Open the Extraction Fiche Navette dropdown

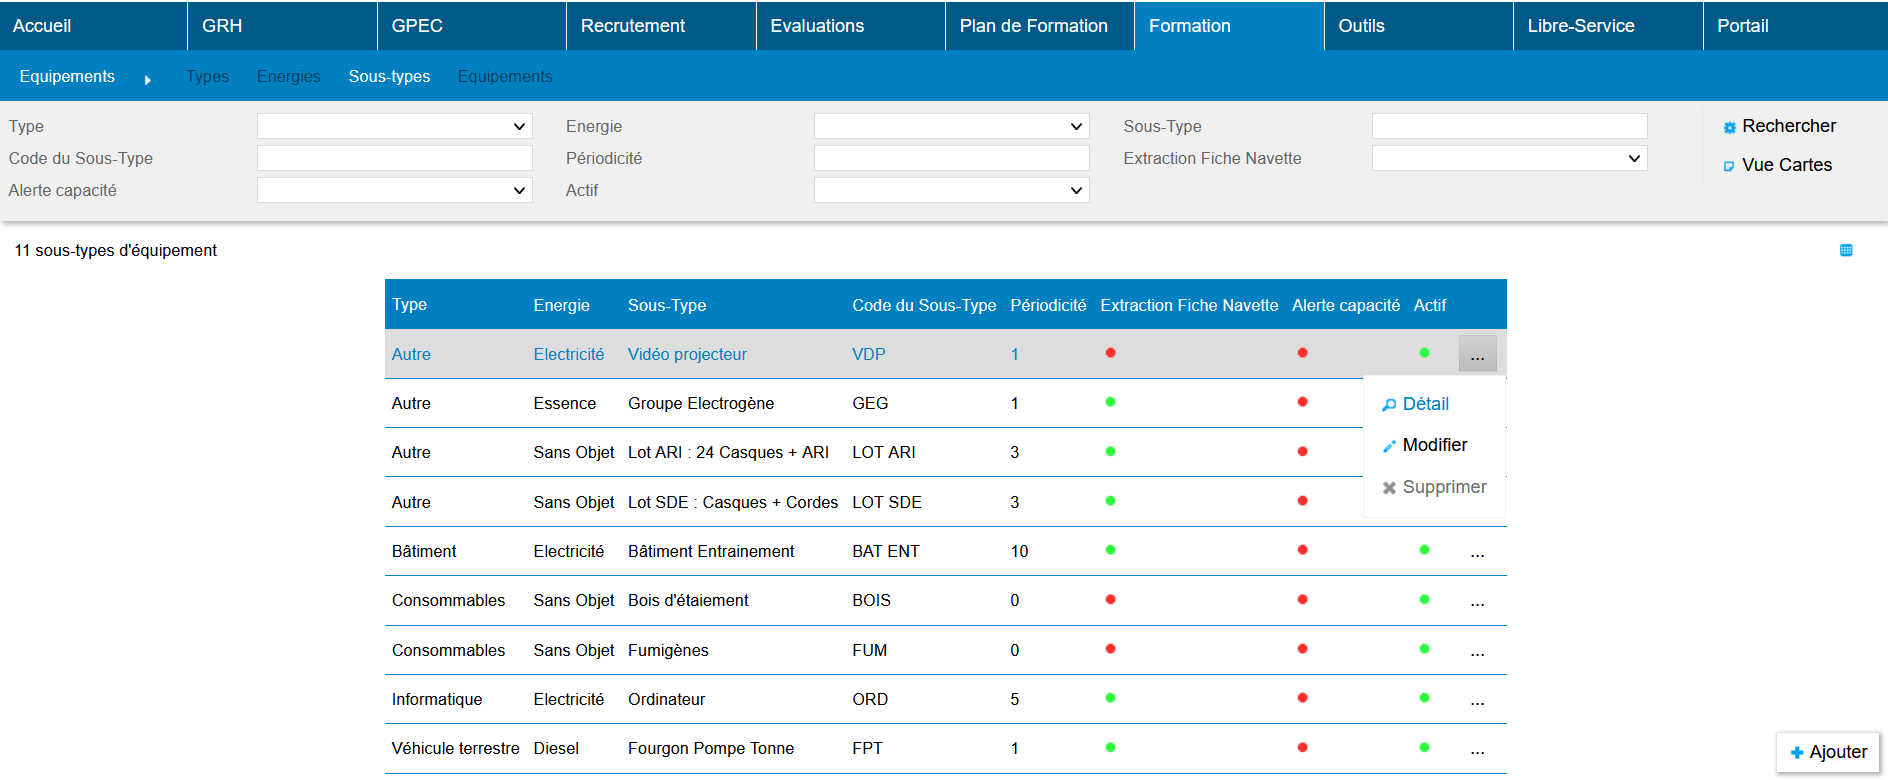point(1508,158)
